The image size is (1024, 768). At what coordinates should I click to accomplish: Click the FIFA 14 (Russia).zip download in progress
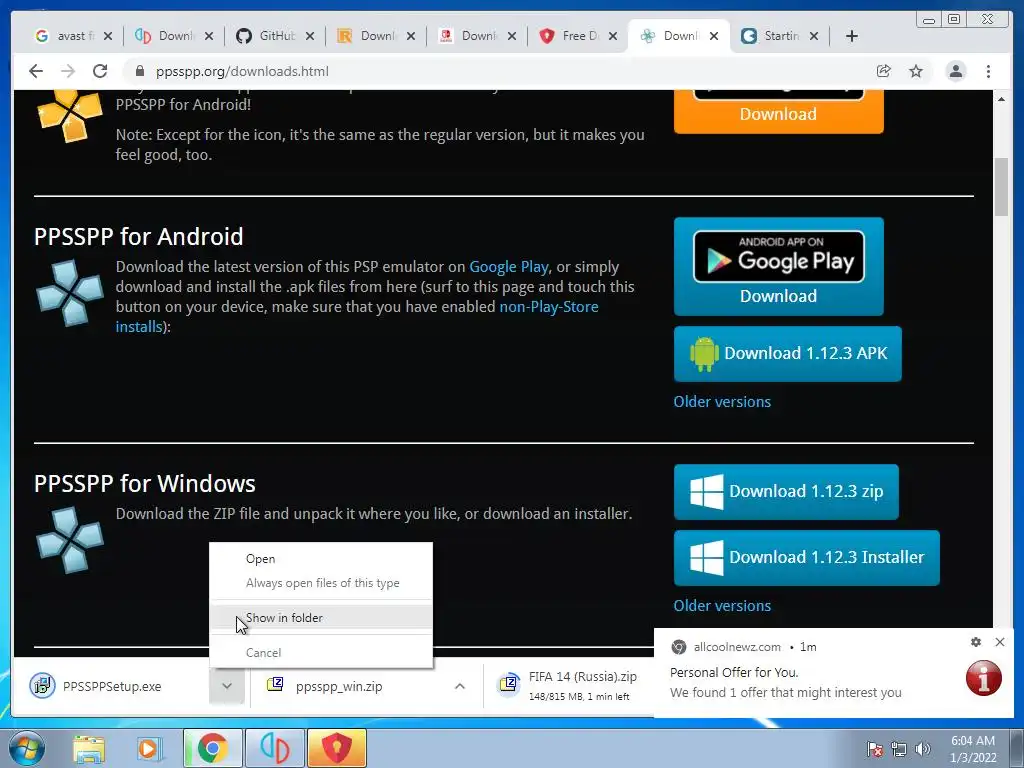point(571,686)
